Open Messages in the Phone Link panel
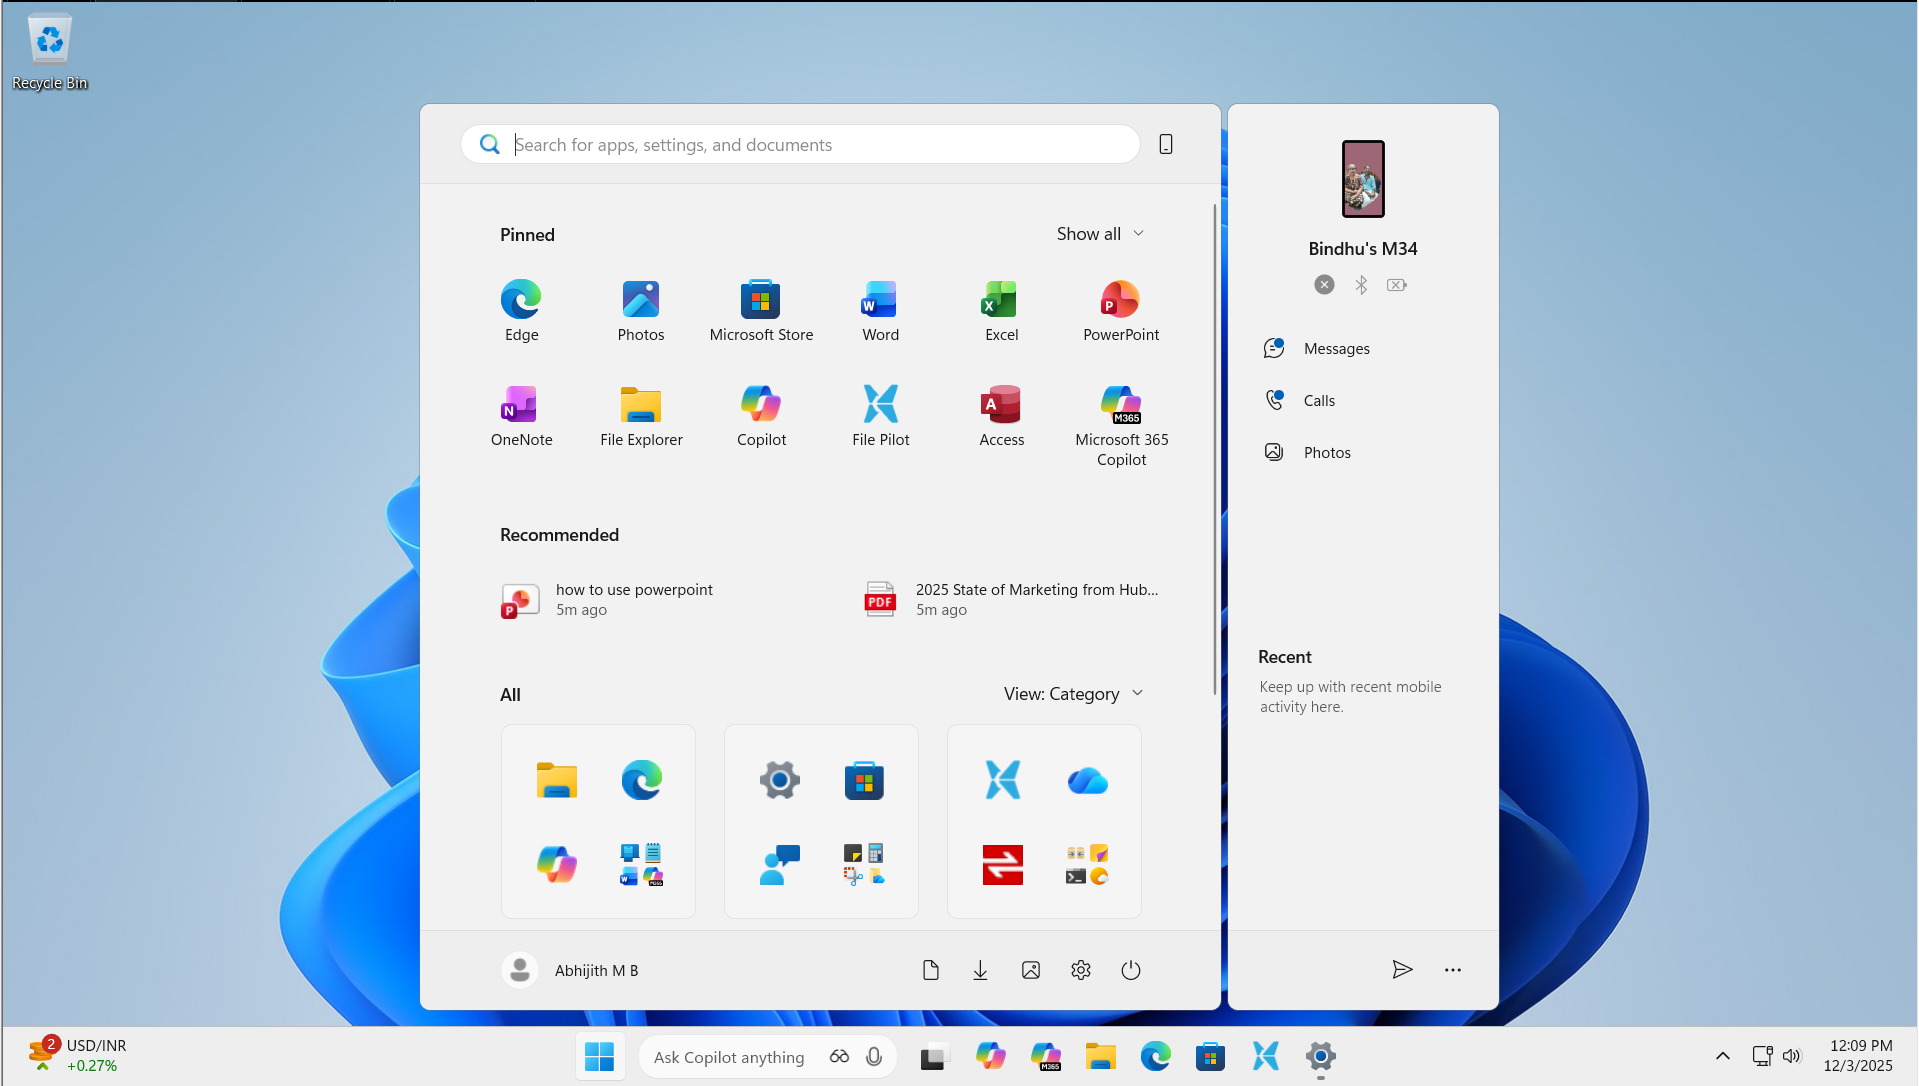 click(1335, 348)
